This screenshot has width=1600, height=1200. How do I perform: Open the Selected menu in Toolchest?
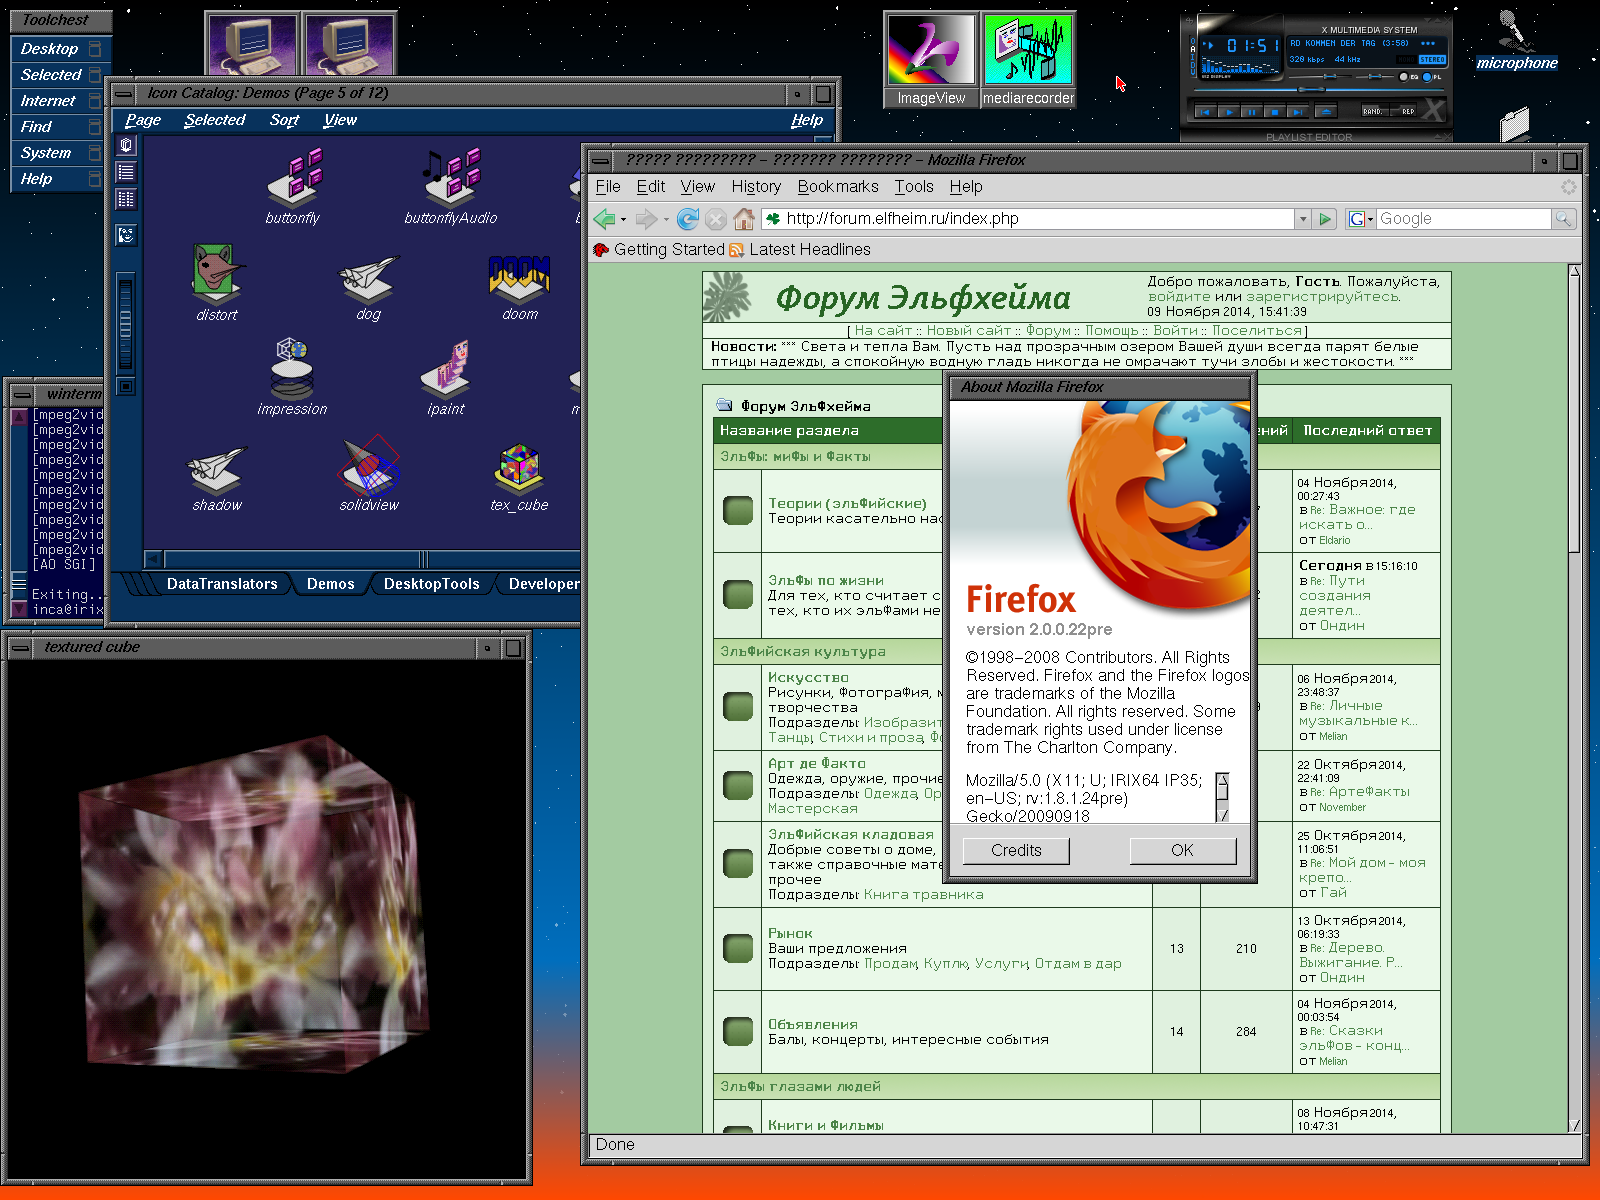60,75
